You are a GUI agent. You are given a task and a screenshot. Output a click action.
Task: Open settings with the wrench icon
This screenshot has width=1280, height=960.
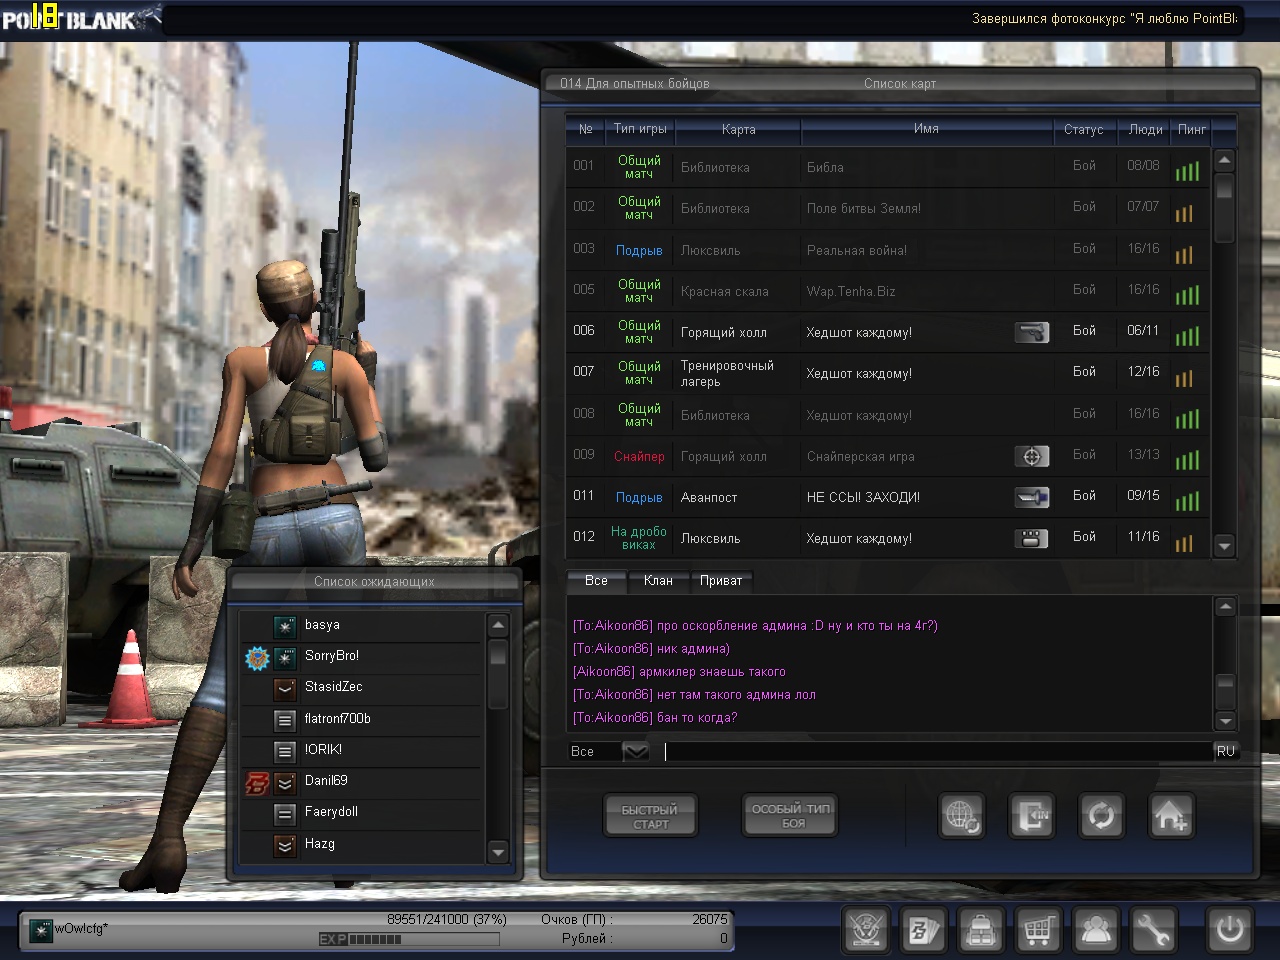click(x=1153, y=930)
